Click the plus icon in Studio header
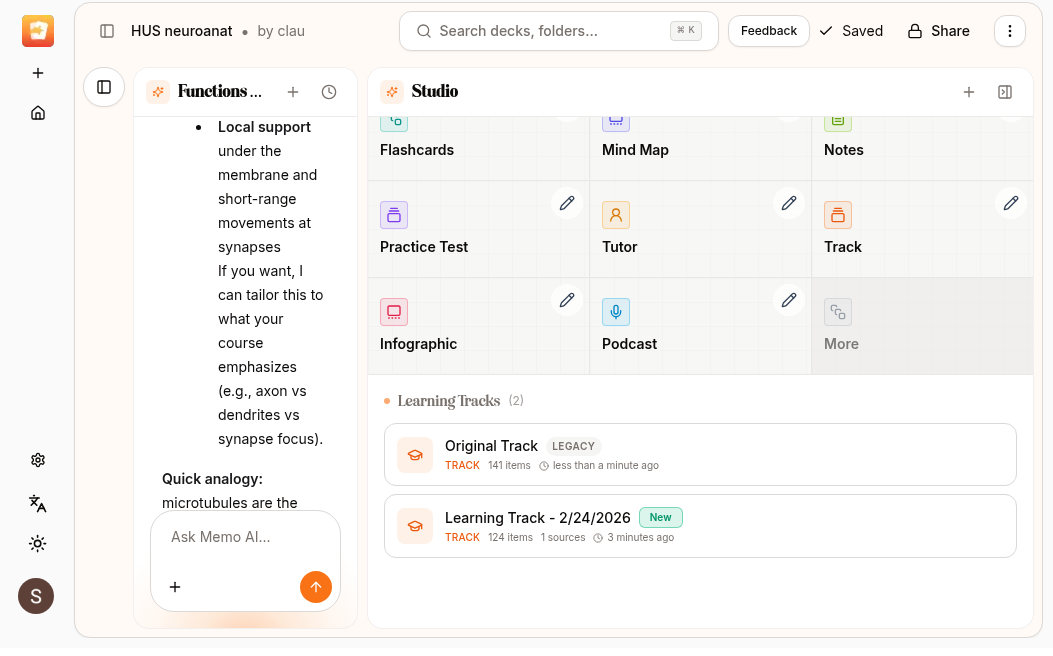1053x656 pixels. tap(969, 92)
